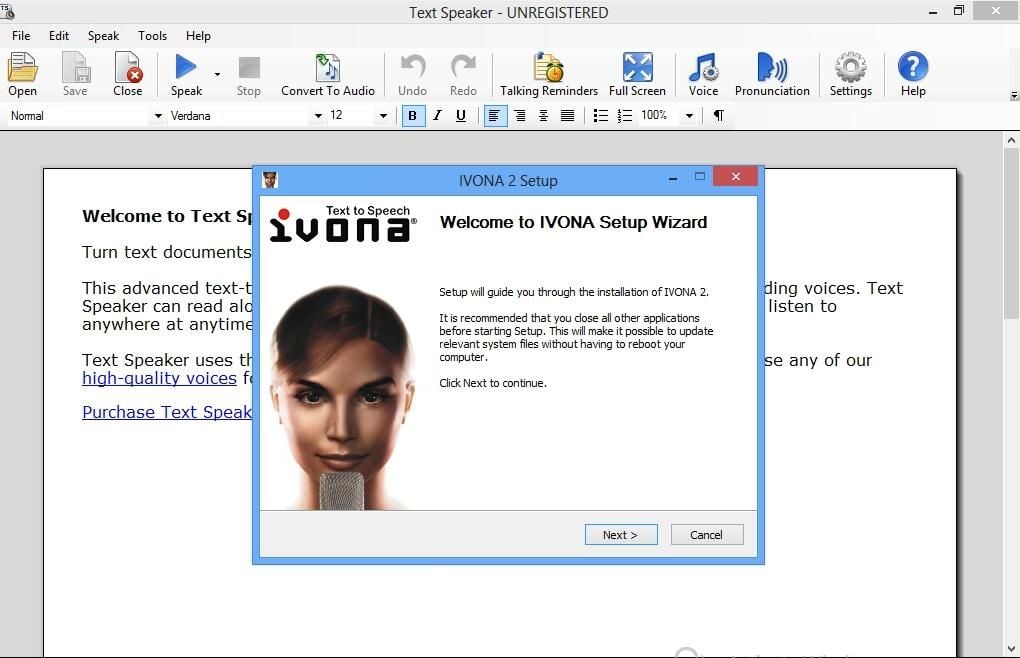
Task: Center align the text
Action: coord(543,116)
